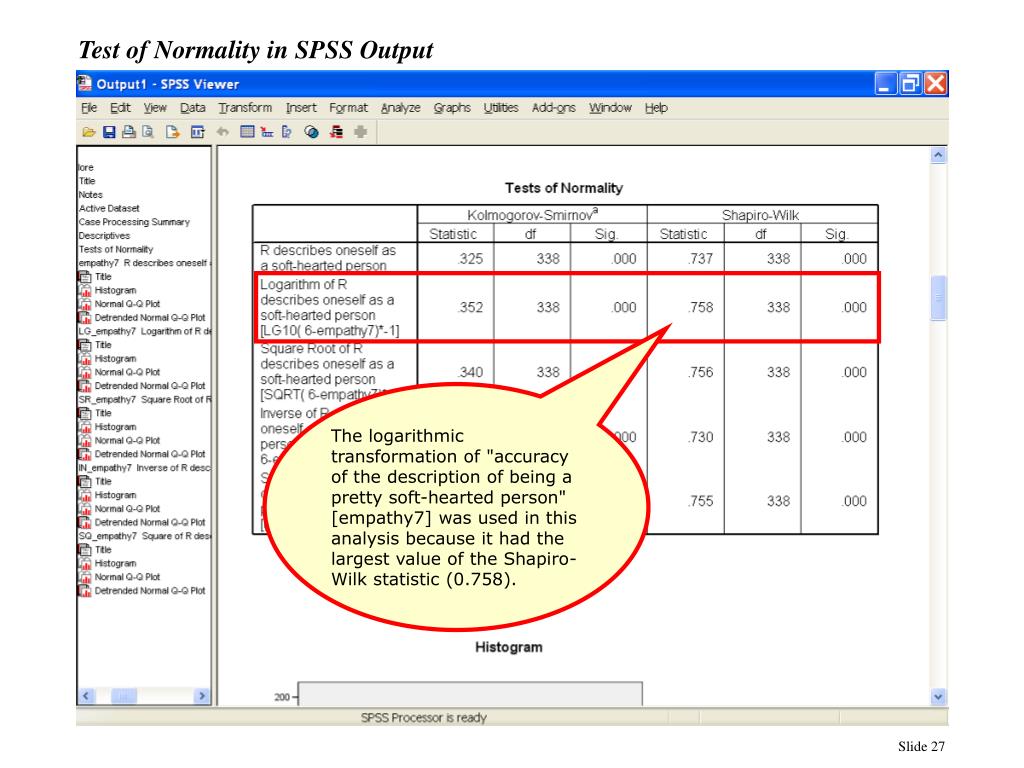Viewport: 1024px width, 768px height.
Task: Click the Go to Case icon
Action: coord(267,133)
